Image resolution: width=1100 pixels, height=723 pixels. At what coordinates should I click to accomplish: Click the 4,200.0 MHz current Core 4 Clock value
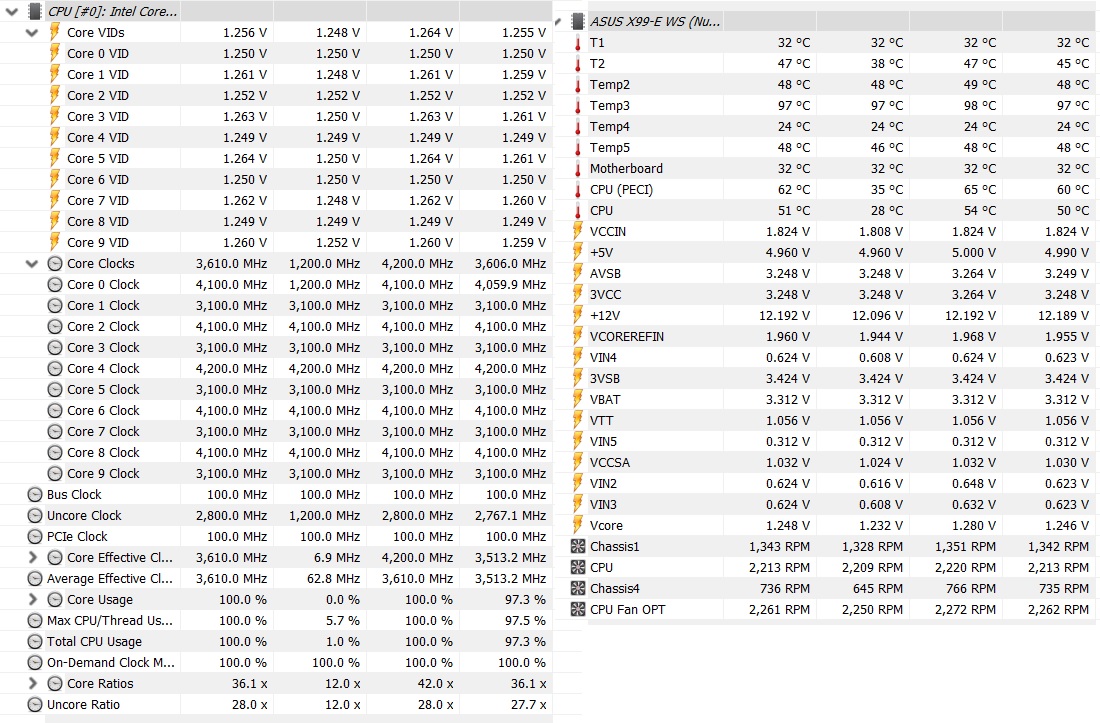[231, 369]
